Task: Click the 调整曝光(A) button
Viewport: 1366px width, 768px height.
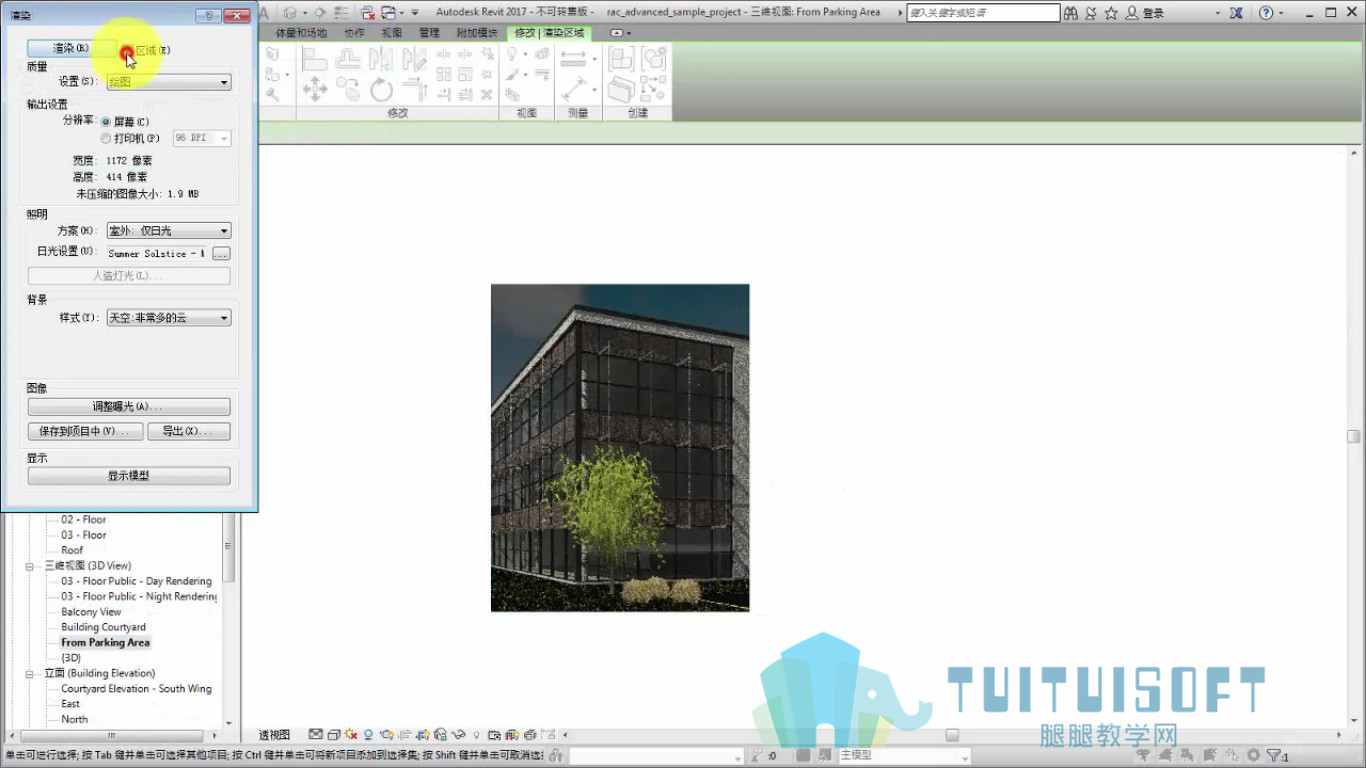Action: pos(129,407)
